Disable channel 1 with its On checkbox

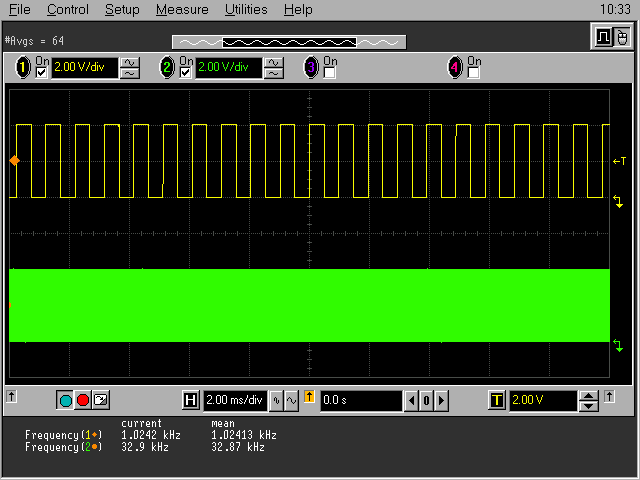42,73
